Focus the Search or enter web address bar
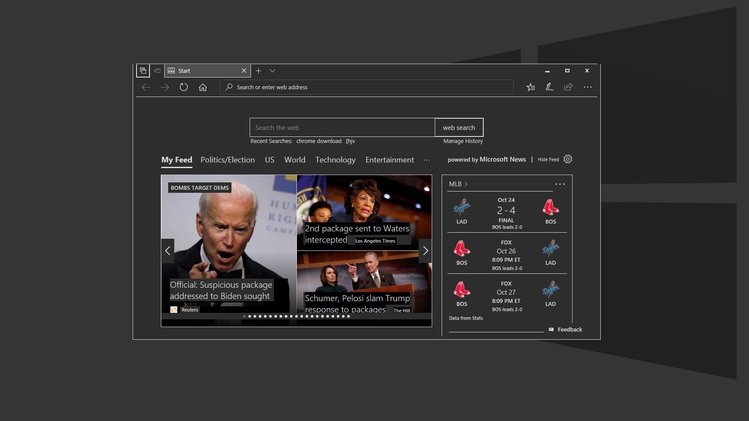The width and height of the screenshot is (749, 421). point(366,87)
